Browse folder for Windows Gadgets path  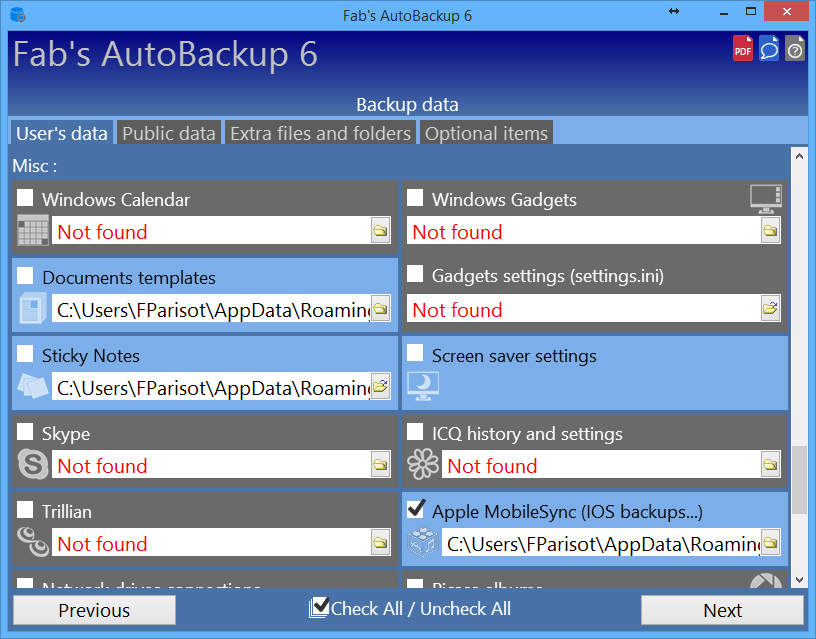771,230
